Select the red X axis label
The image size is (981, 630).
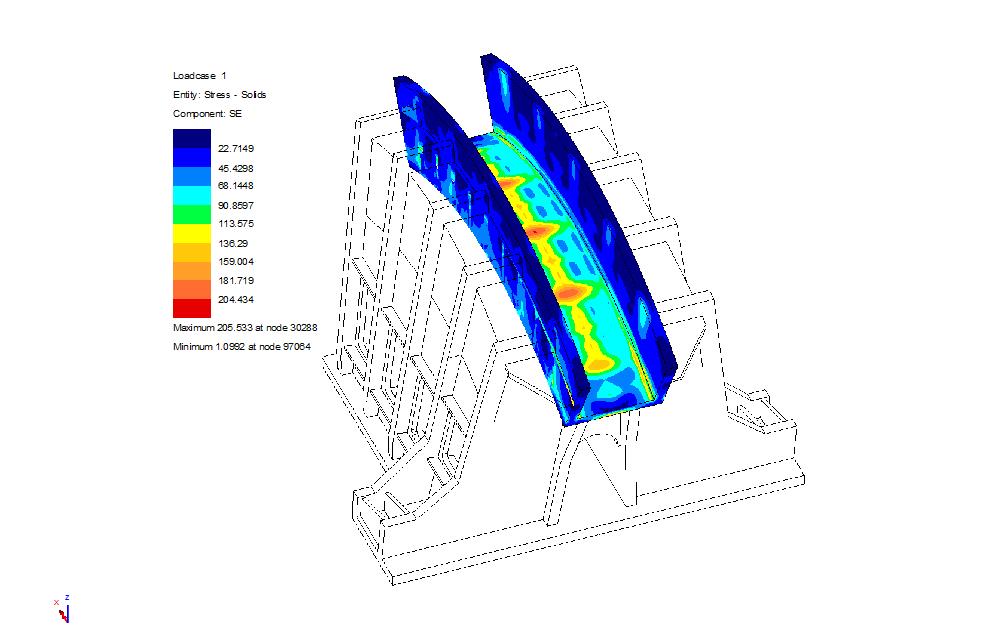point(57,602)
